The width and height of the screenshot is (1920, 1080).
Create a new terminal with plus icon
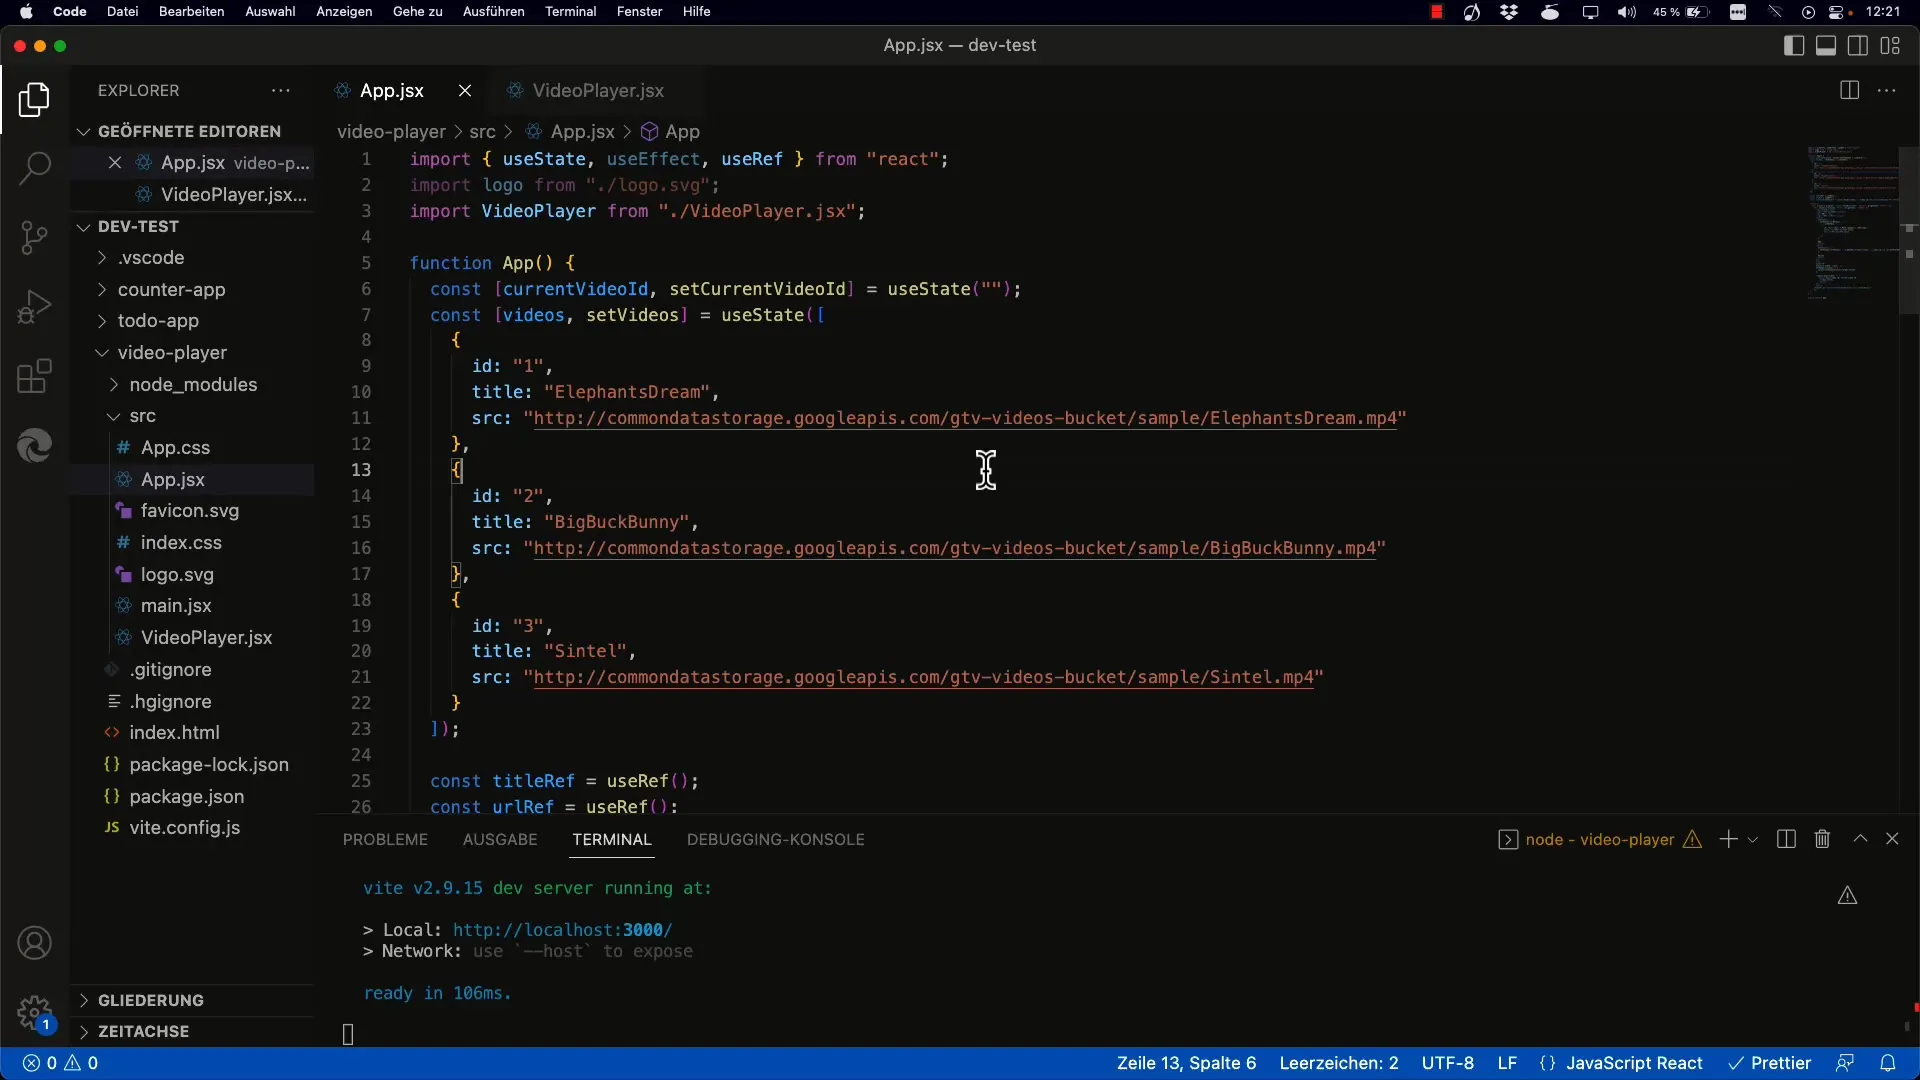coord(1728,840)
